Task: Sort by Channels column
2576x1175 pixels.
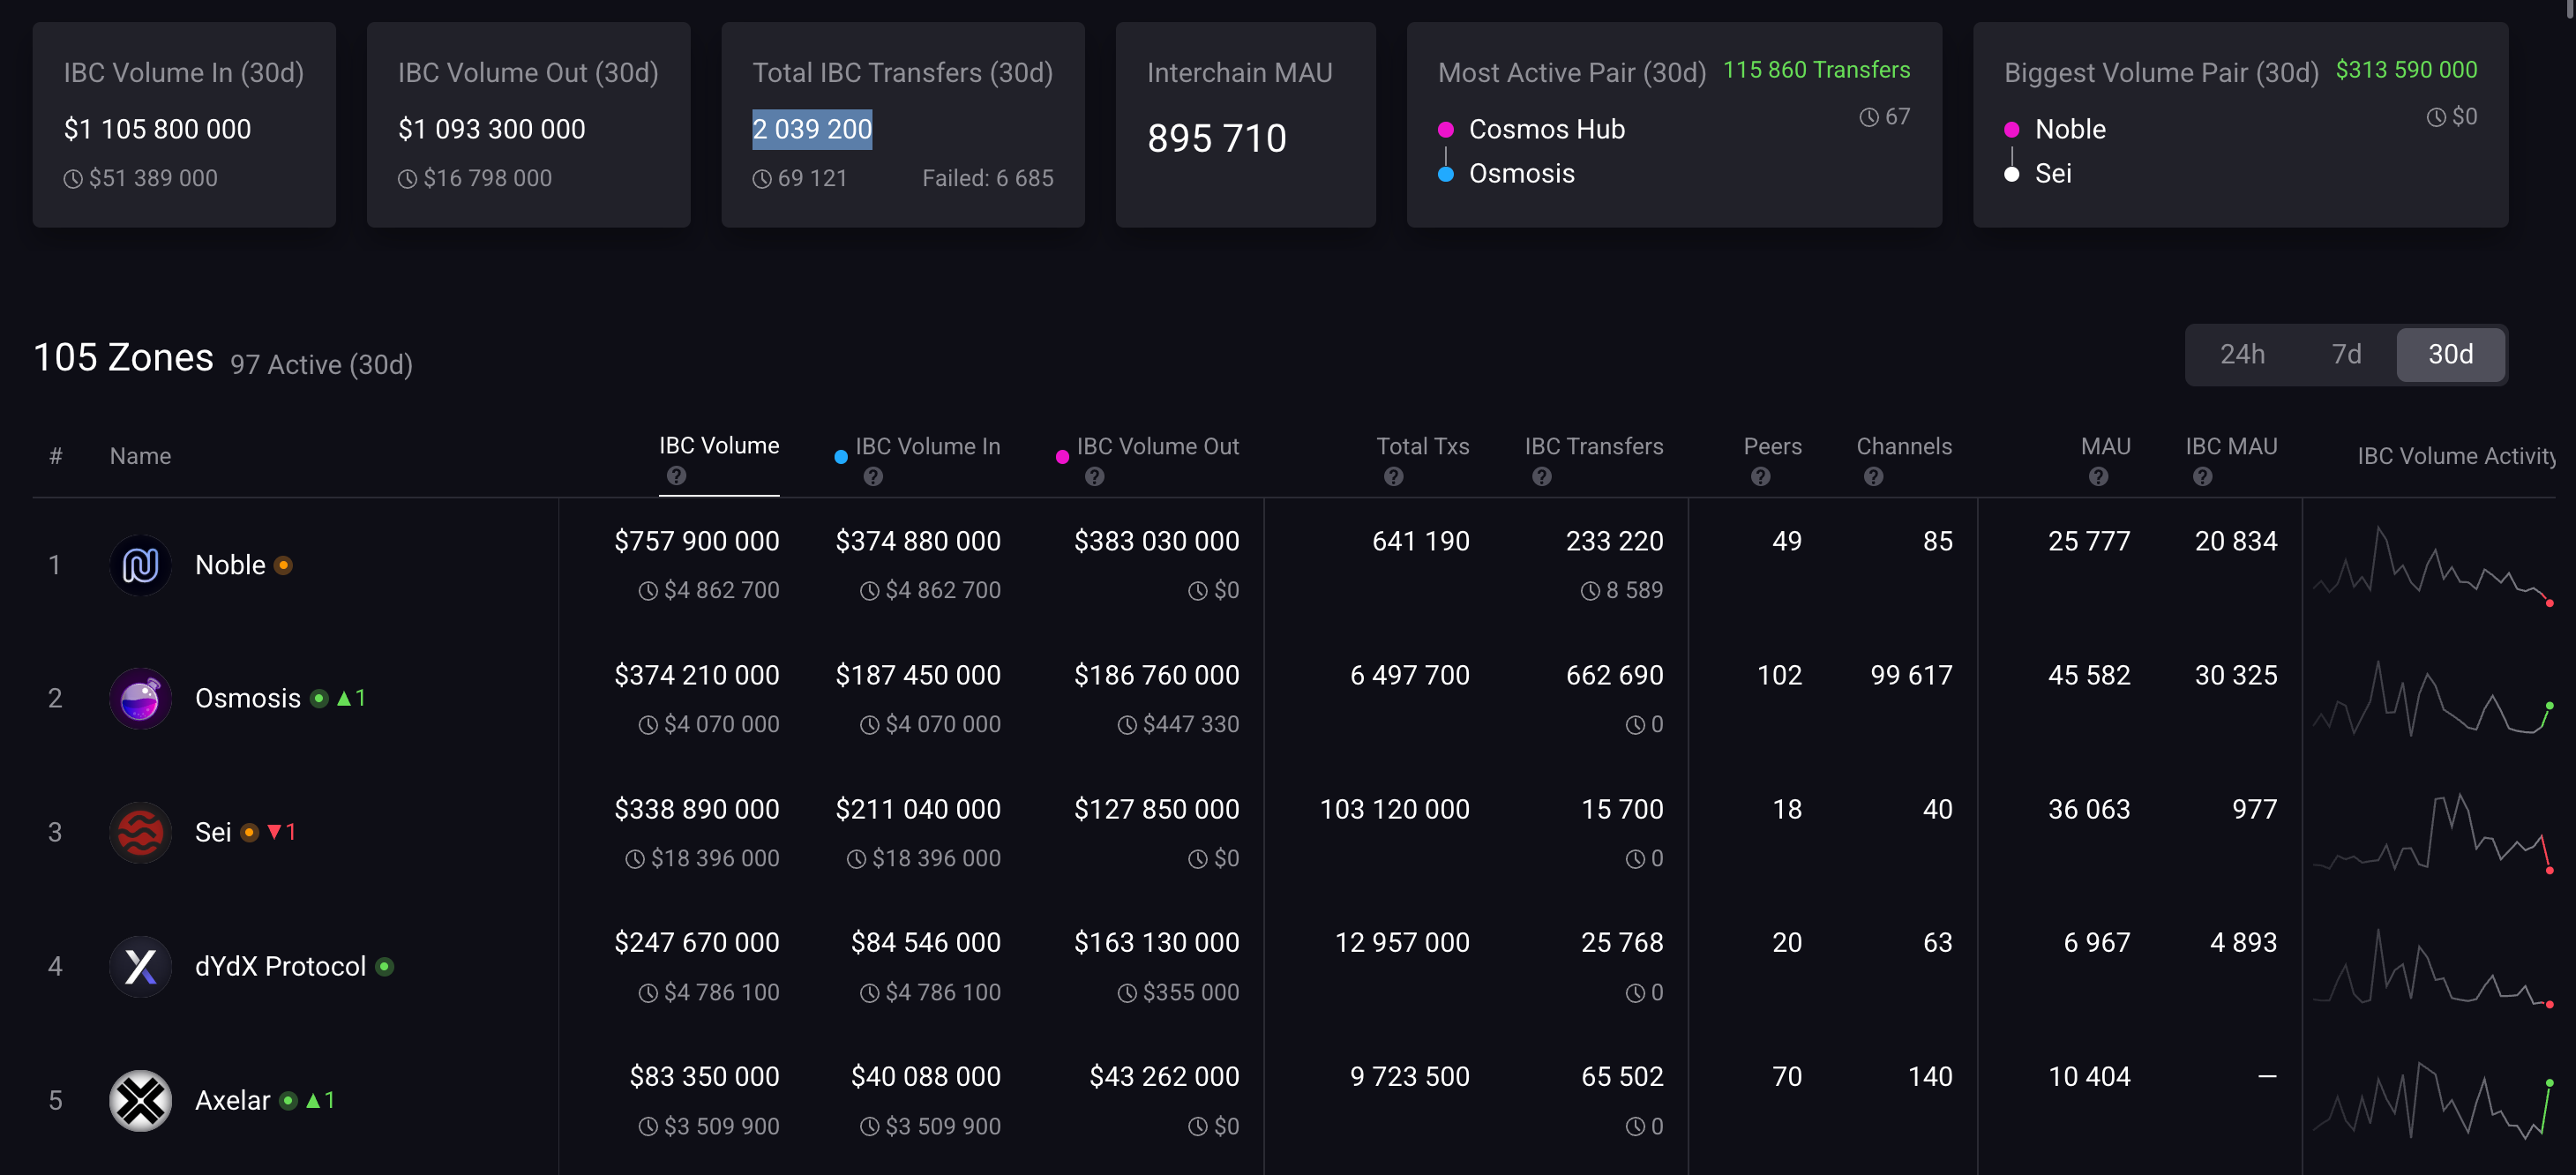Action: (1904, 446)
